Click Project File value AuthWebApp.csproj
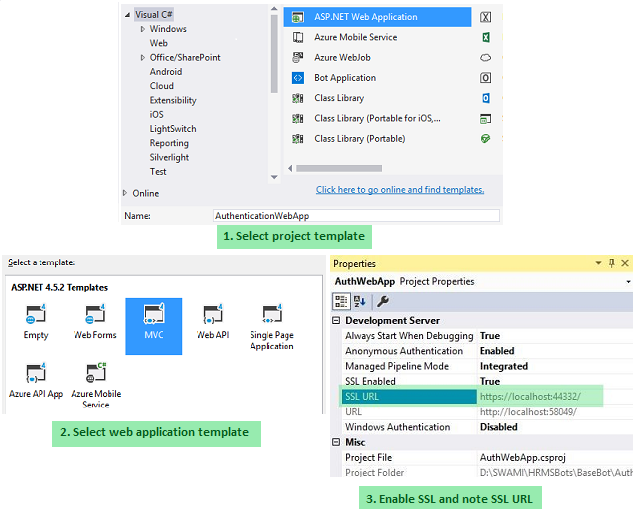Image resolution: width=638 pixels, height=511 pixels. [522, 458]
